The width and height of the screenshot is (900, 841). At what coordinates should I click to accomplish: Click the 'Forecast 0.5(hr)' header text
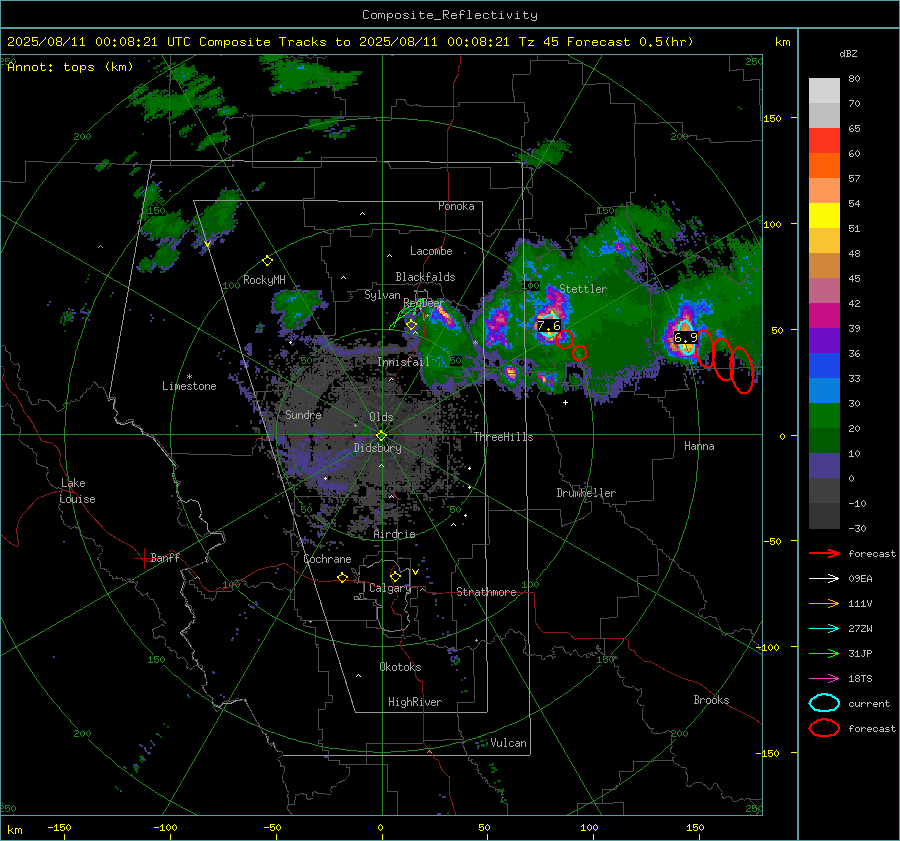pyautogui.click(x=630, y=42)
